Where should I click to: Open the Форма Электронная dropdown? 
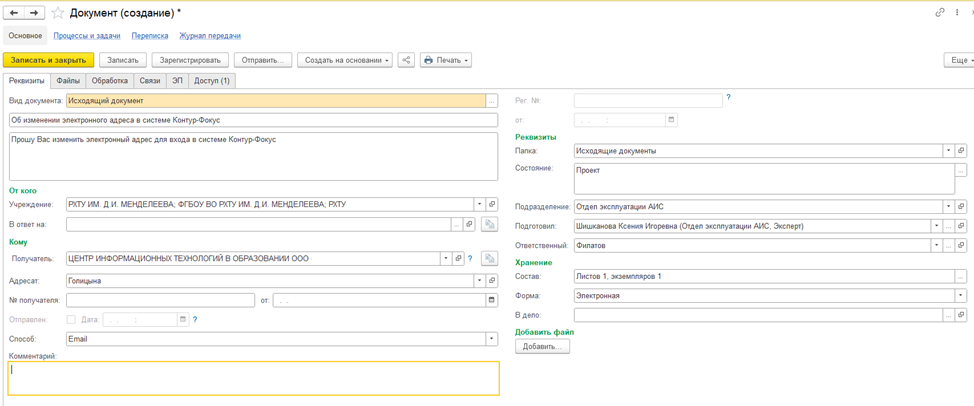pyautogui.click(x=961, y=296)
